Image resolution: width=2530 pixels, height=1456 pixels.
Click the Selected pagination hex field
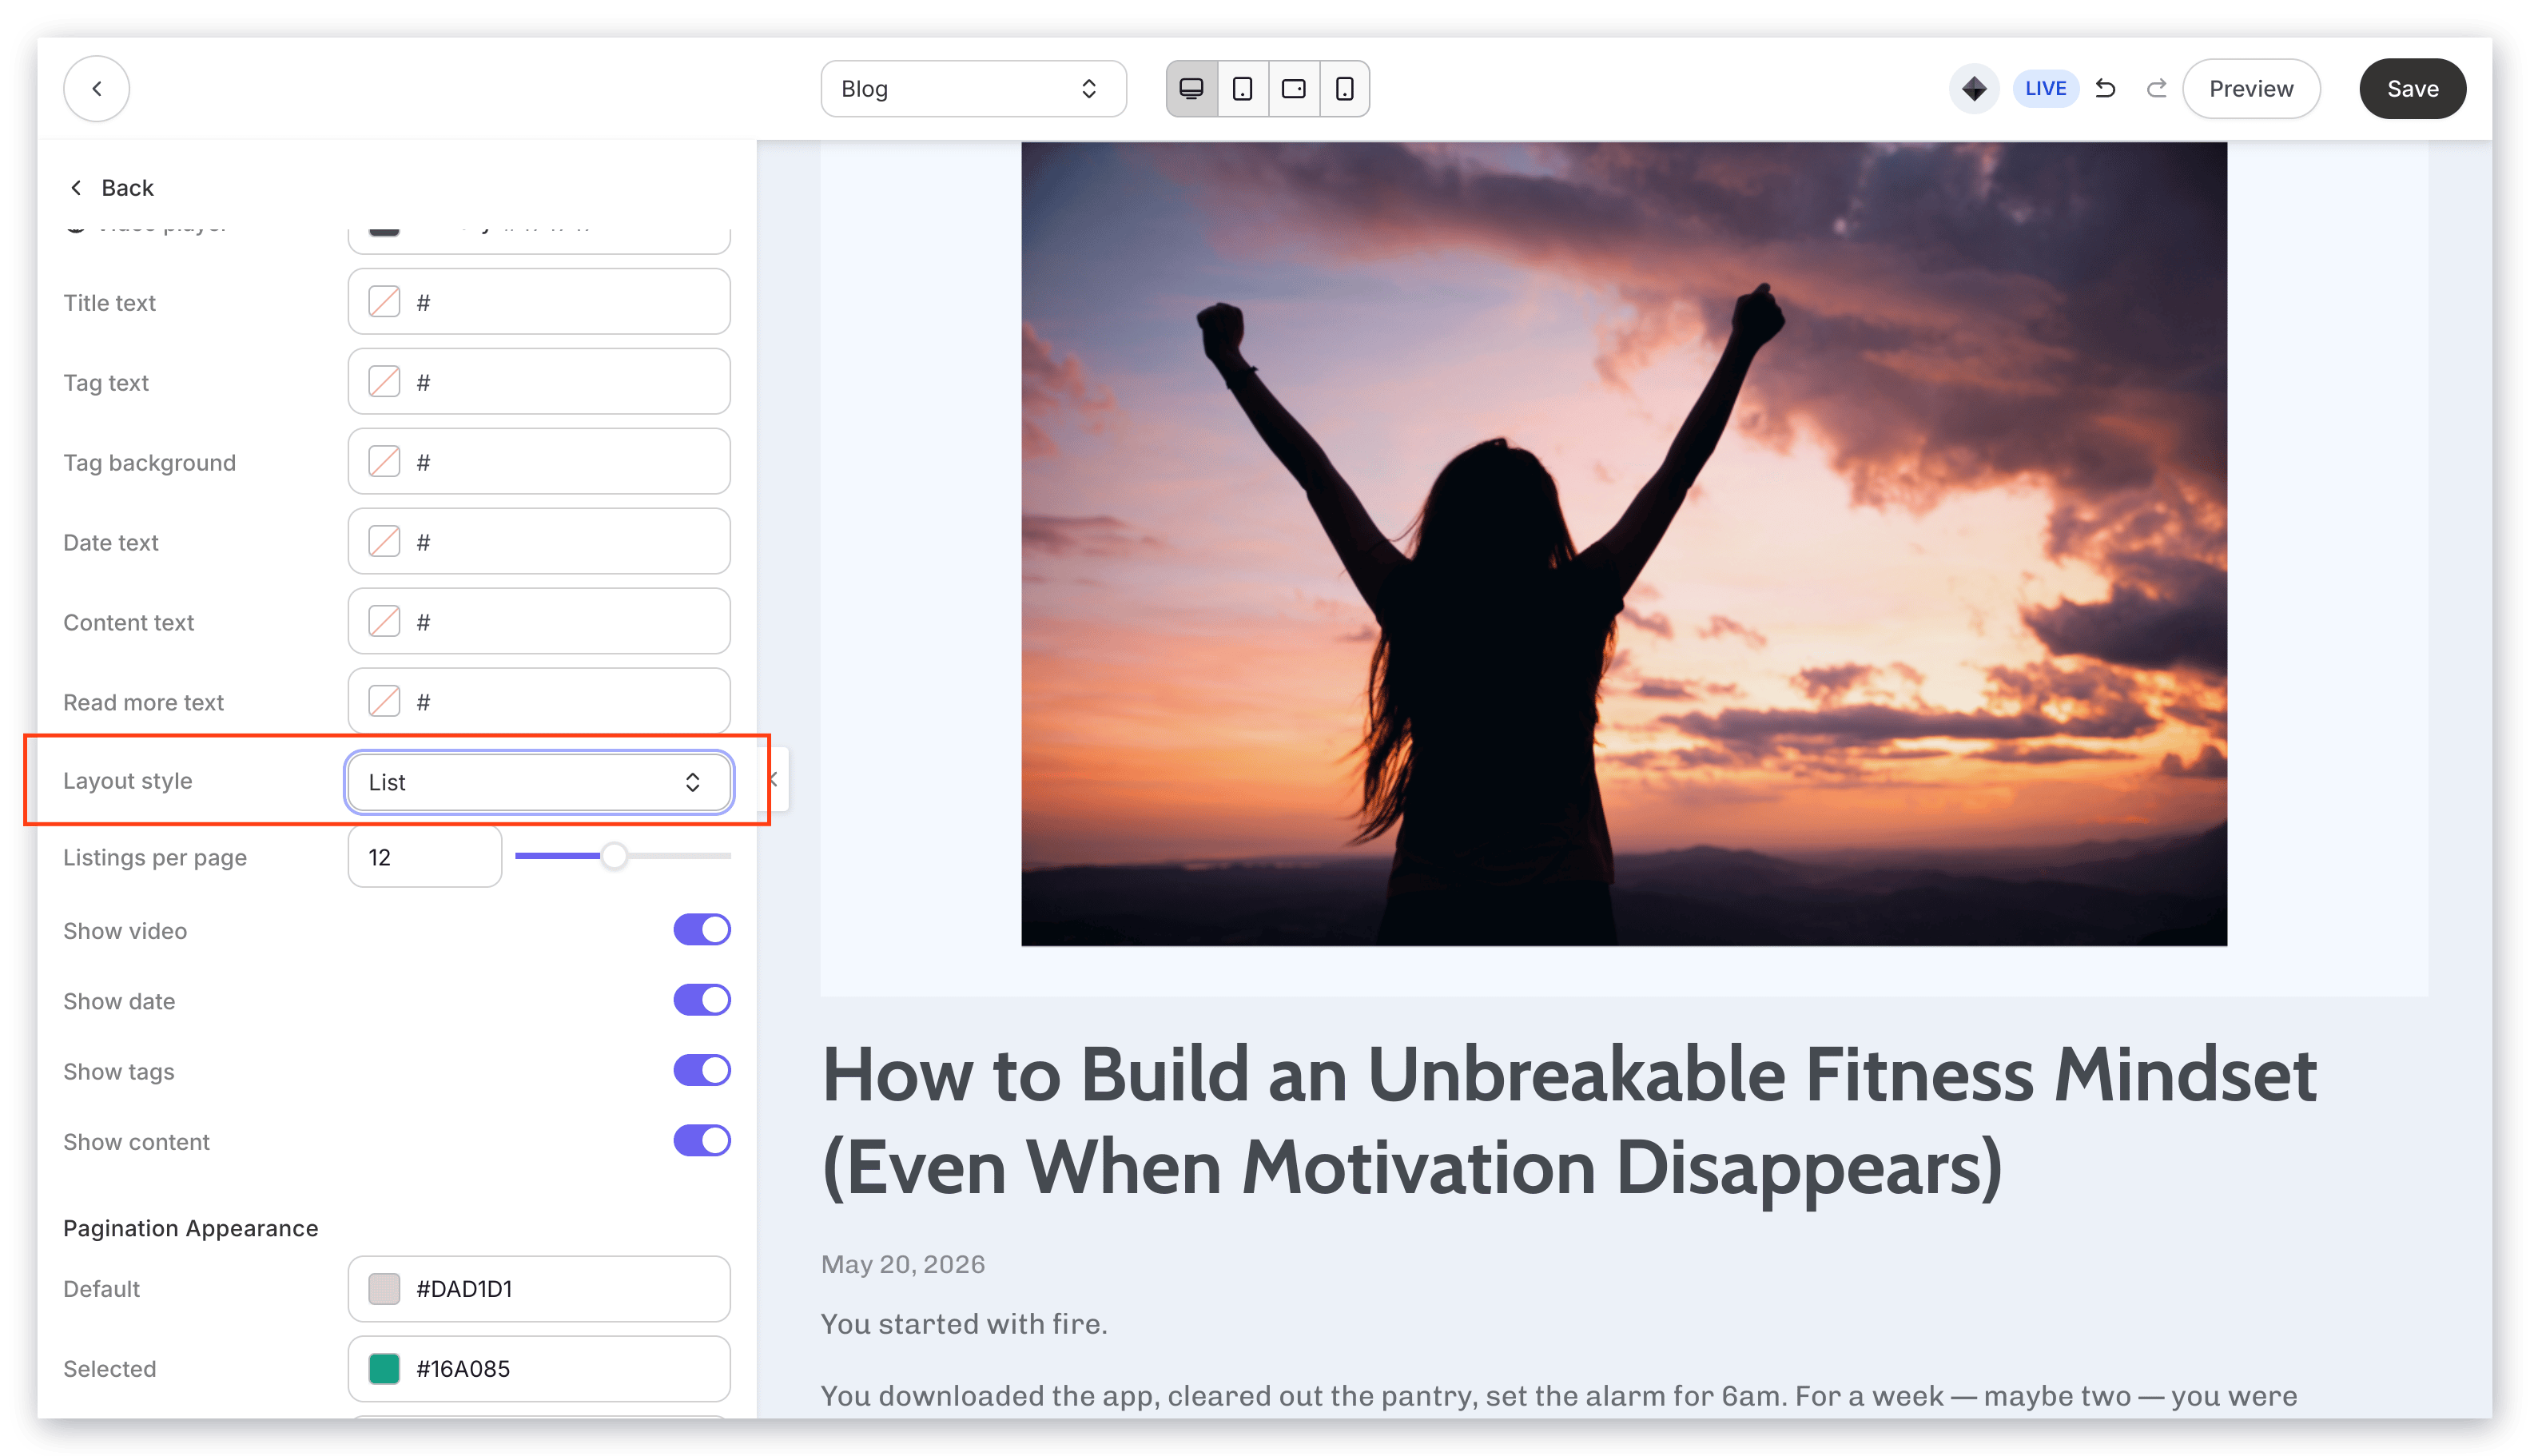point(538,1369)
